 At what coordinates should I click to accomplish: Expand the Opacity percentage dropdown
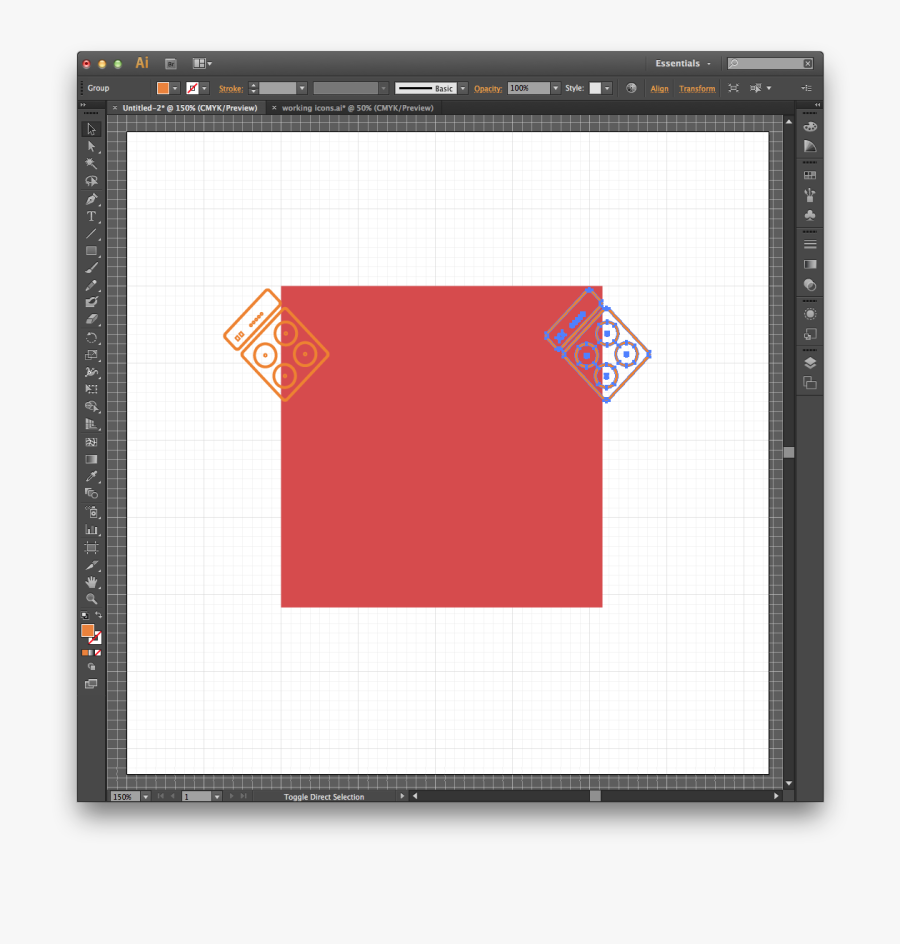point(556,88)
